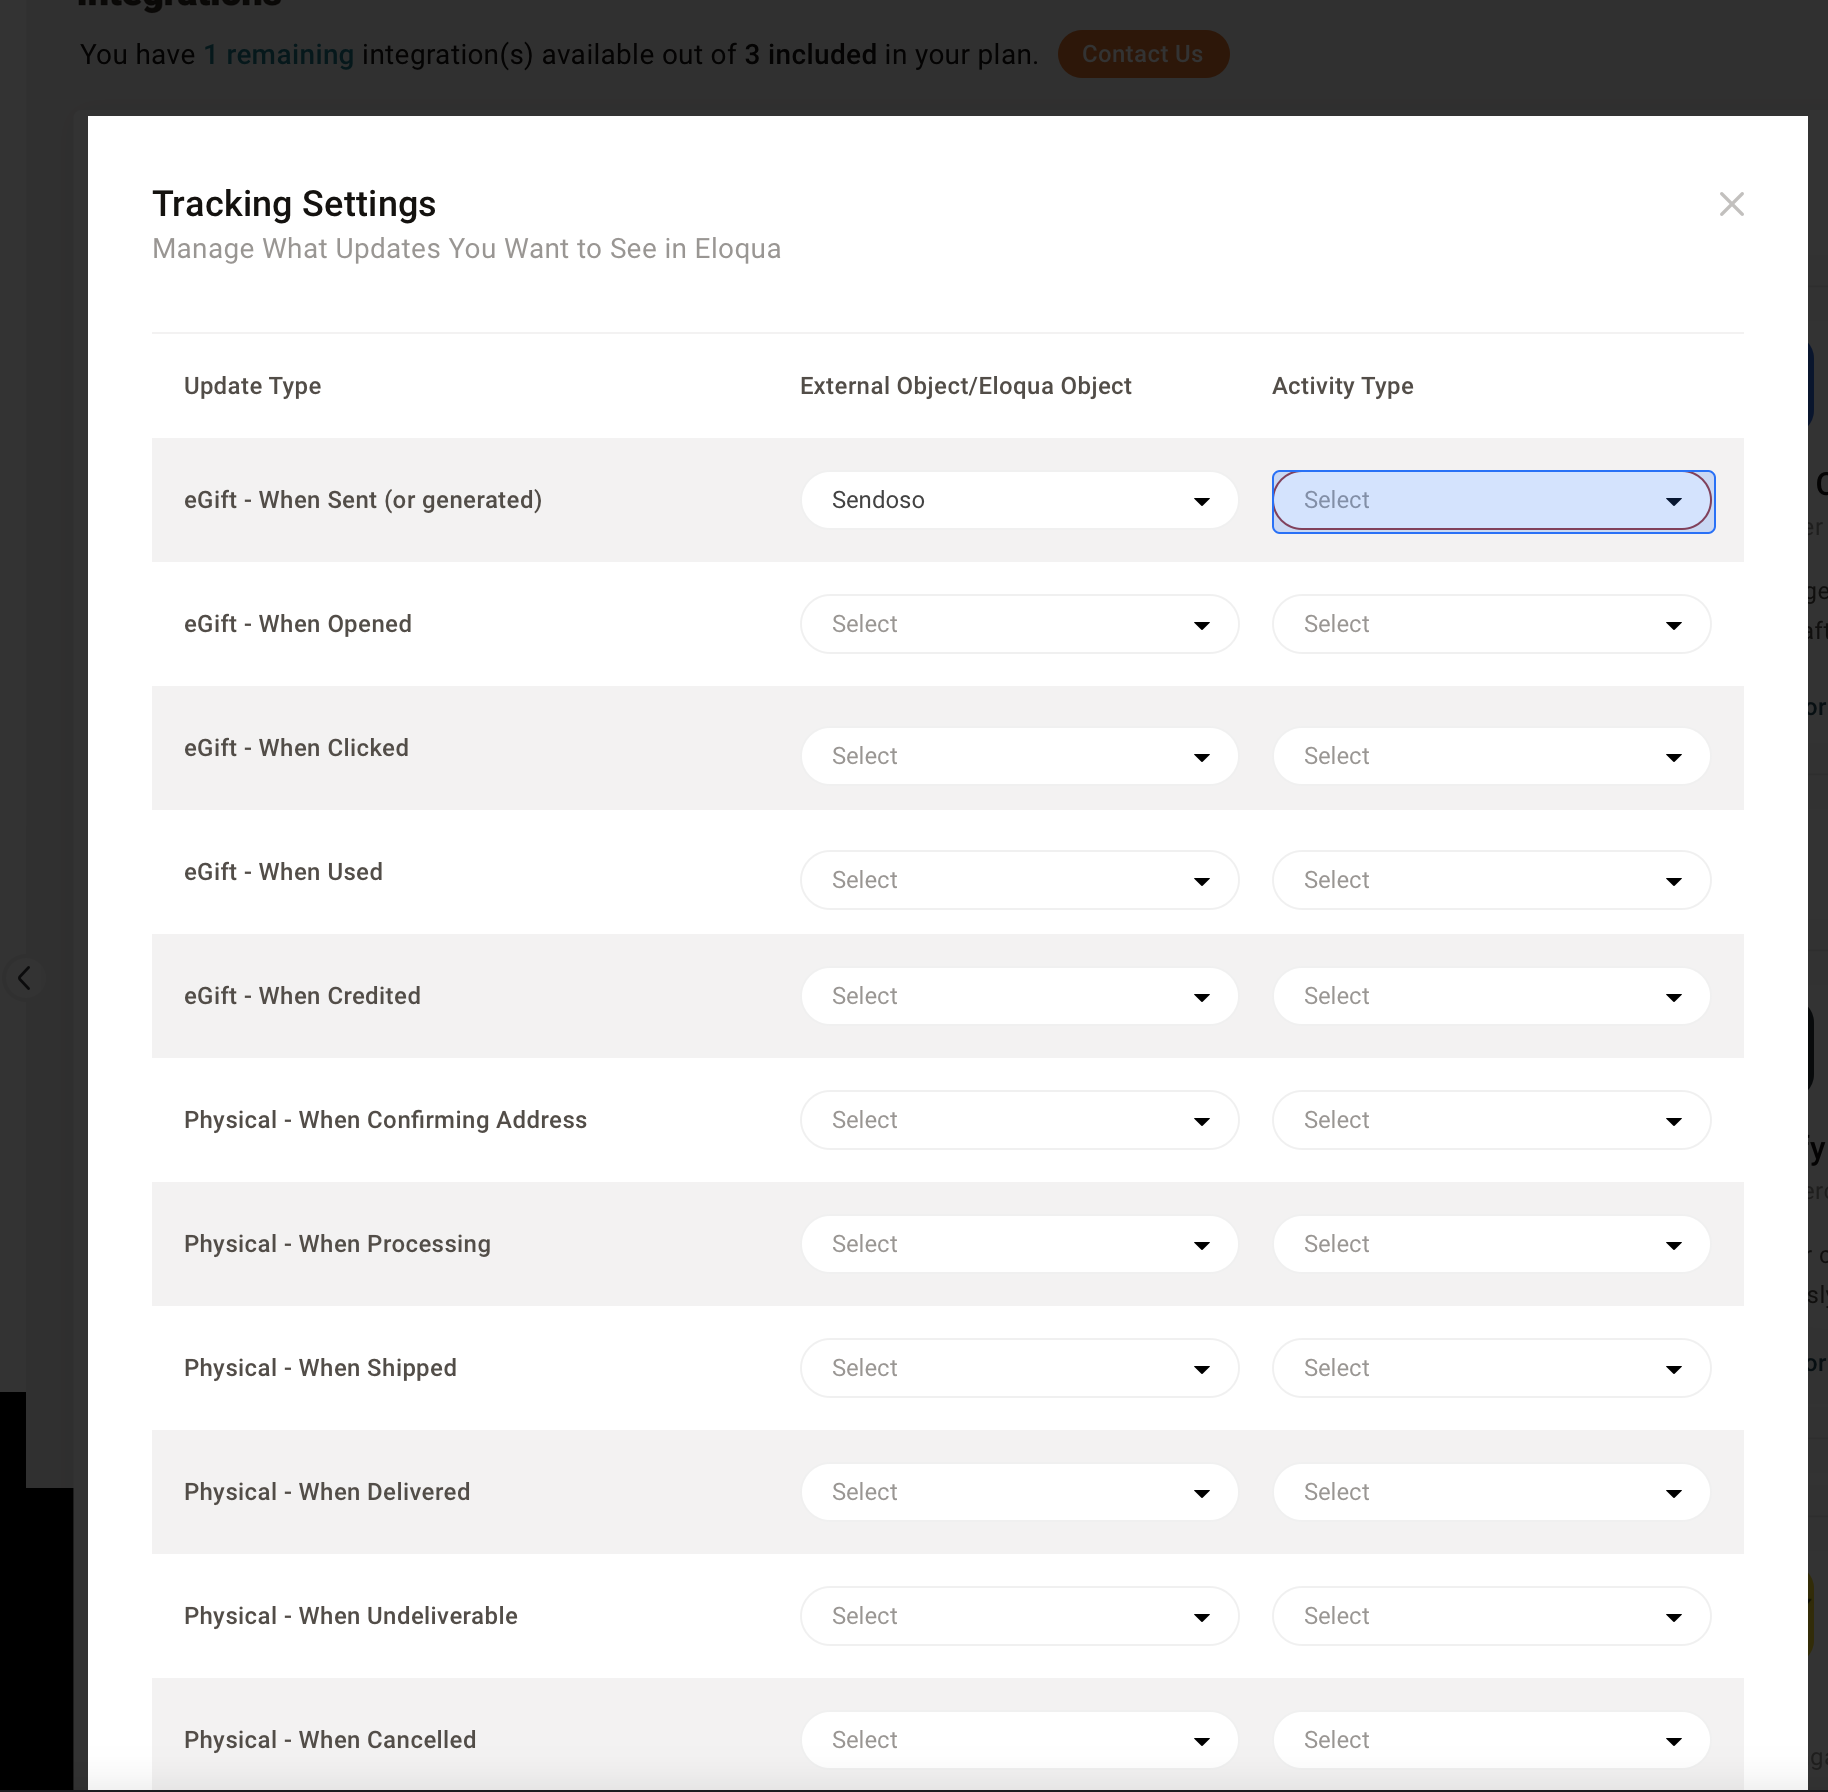Viewport: 1828px width, 1792px height.
Task: Click the 1 remaining integrations link
Action: [x=279, y=54]
